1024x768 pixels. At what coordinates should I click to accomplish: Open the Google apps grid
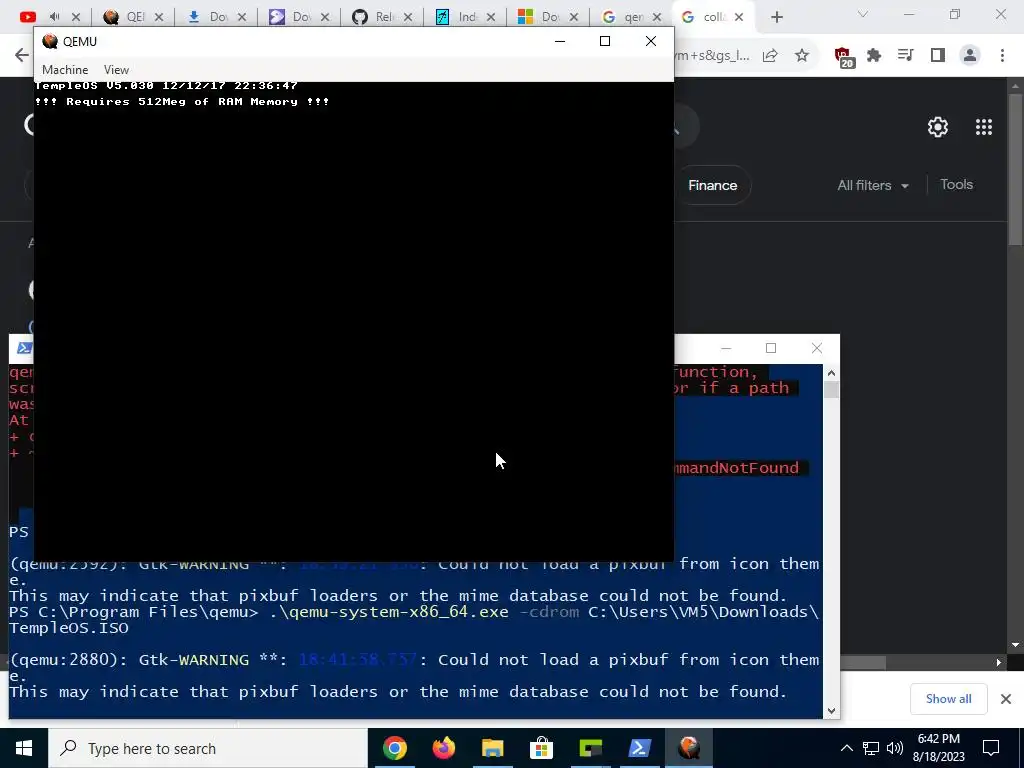tap(984, 127)
